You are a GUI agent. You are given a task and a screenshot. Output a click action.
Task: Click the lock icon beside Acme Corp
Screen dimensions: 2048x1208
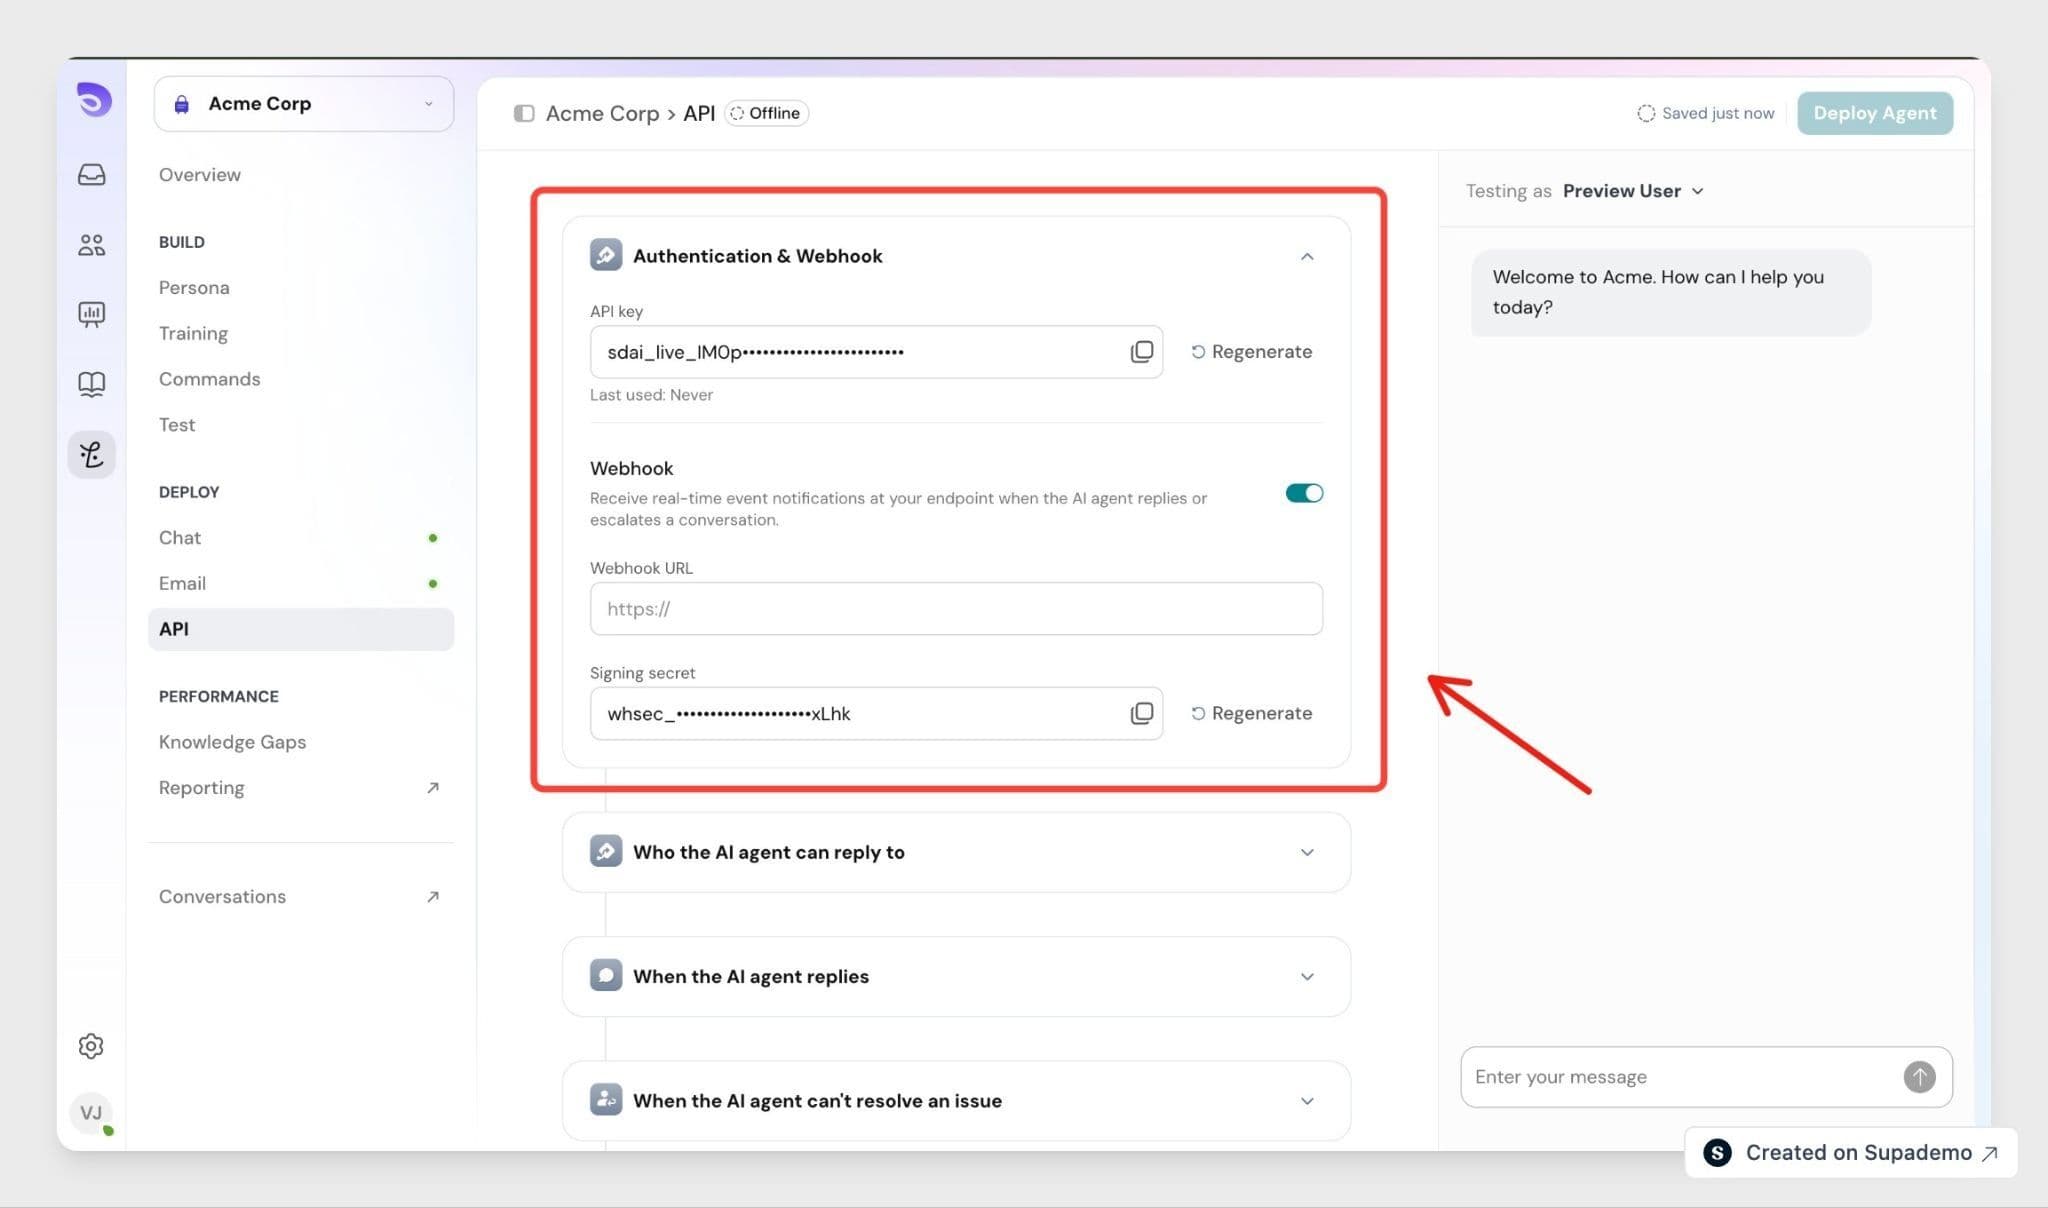182,104
